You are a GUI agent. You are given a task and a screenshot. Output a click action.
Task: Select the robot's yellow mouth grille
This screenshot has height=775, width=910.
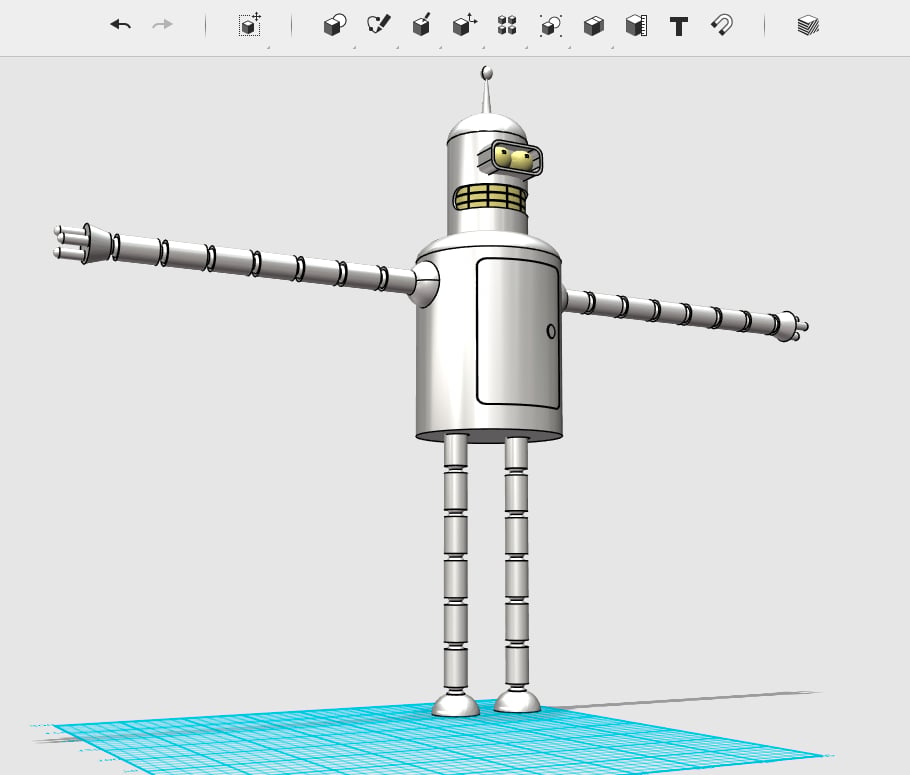490,197
